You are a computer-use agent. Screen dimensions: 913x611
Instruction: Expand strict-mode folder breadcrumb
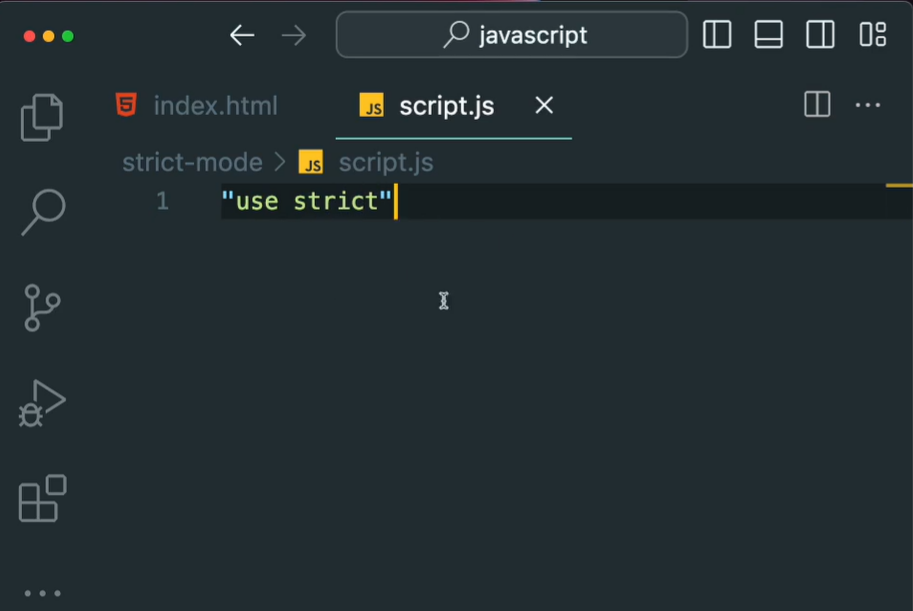point(192,162)
